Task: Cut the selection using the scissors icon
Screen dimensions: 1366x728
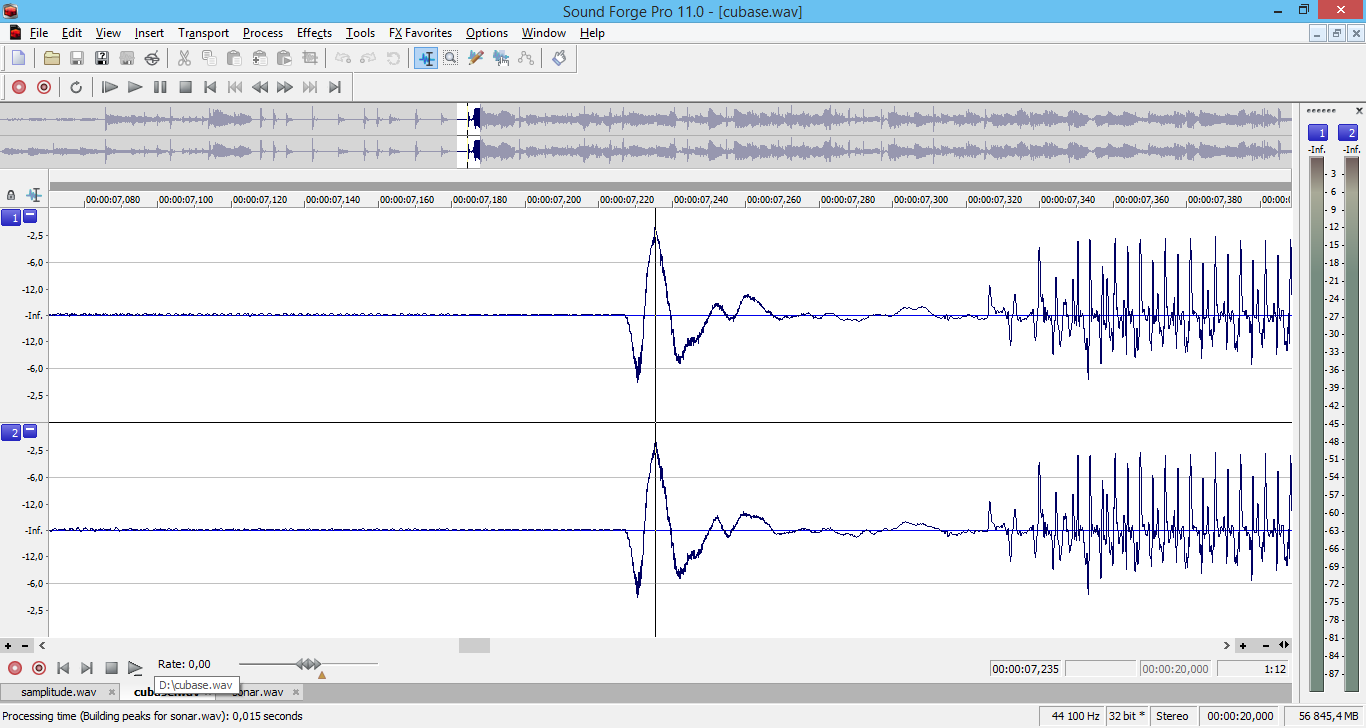Action: click(x=185, y=58)
